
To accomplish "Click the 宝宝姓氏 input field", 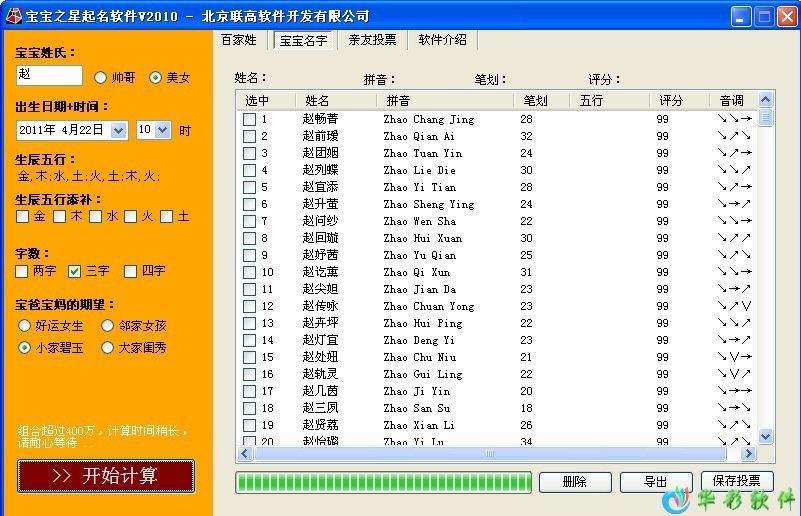I will point(49,75).
